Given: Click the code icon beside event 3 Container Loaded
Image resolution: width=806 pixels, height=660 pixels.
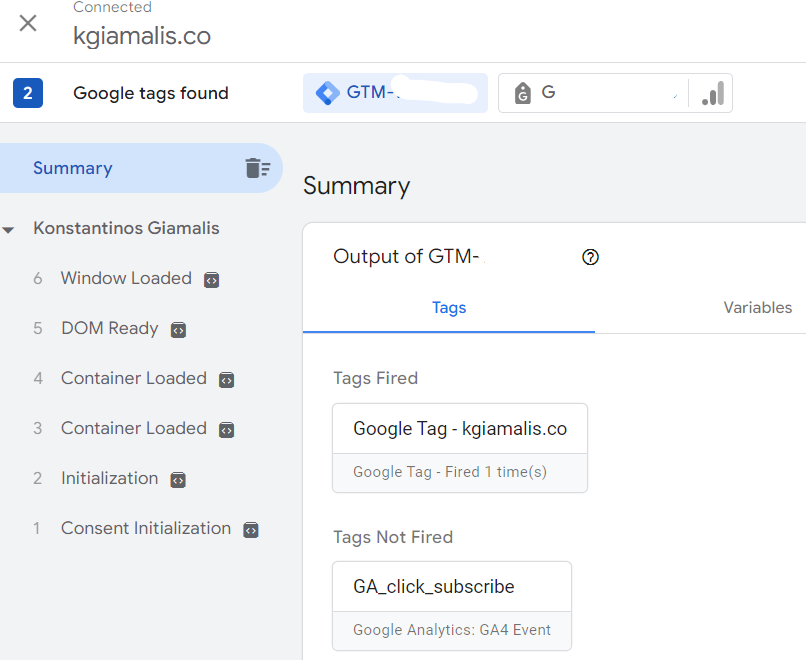Looking at the screenshot, I should (226, 429).
